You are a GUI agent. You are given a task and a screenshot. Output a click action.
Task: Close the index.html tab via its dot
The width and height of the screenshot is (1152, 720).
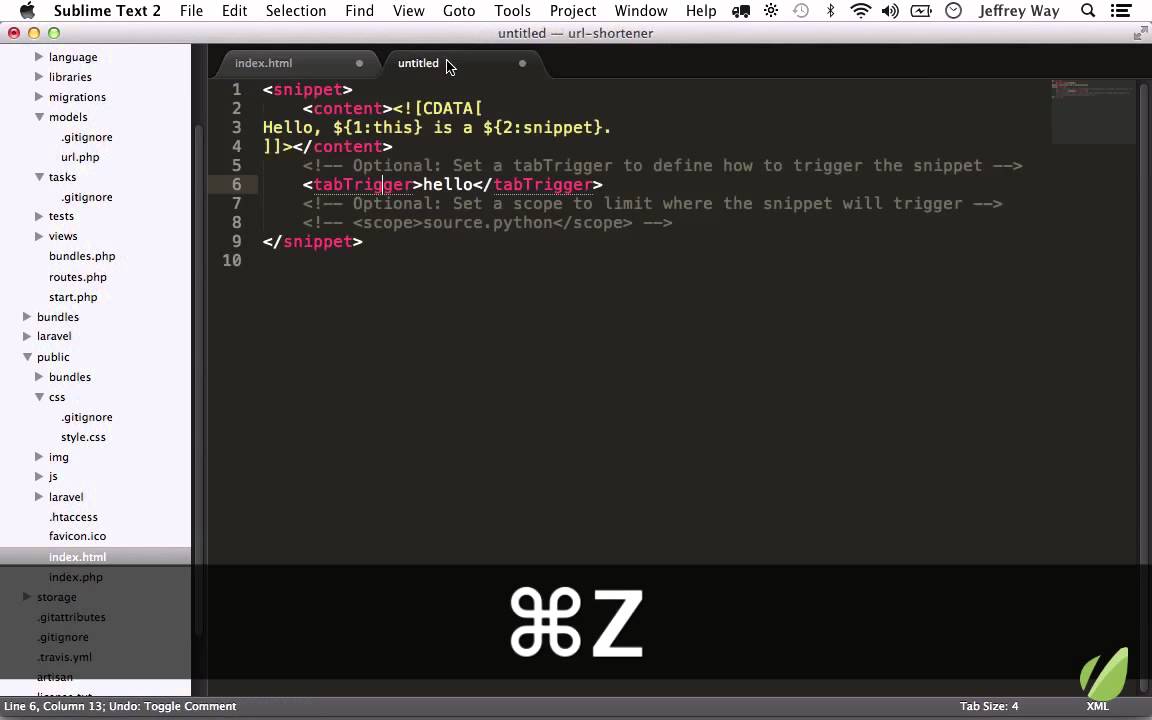(x=359, y=63)
